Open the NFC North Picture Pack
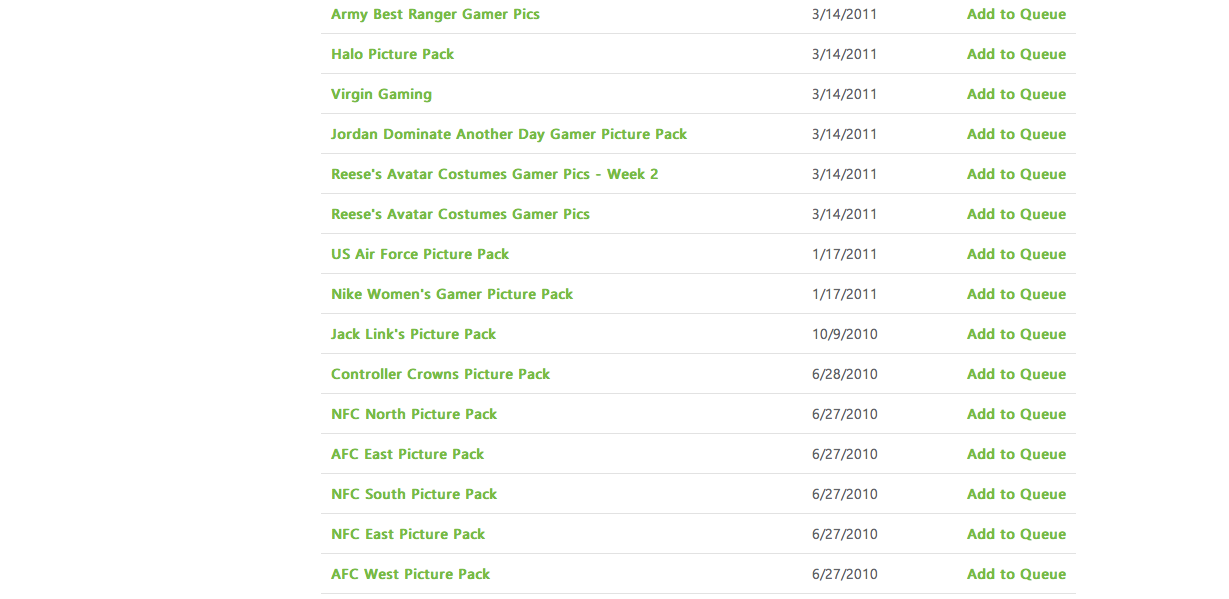Image resolution: width=1229 pixels, height=599 pixels. pos(414,414)
